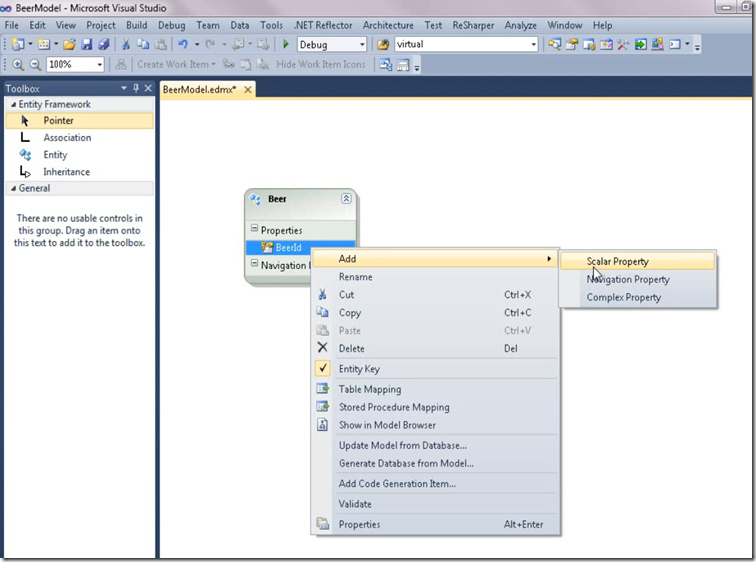Image resolution: width=756 pixels, height=562 pixels.
Task: Click the Stored Procedure Mapping menu icon
Action: (x=323, y=407)
